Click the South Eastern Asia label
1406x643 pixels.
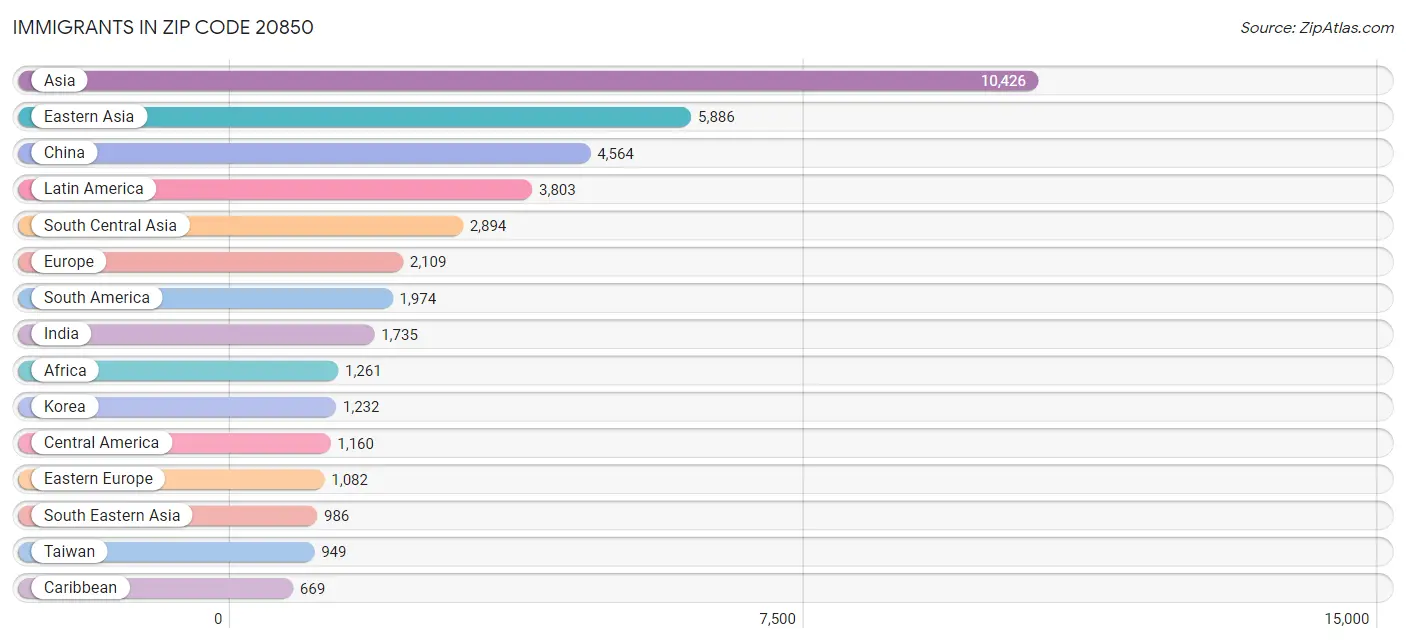click(112, 515)
